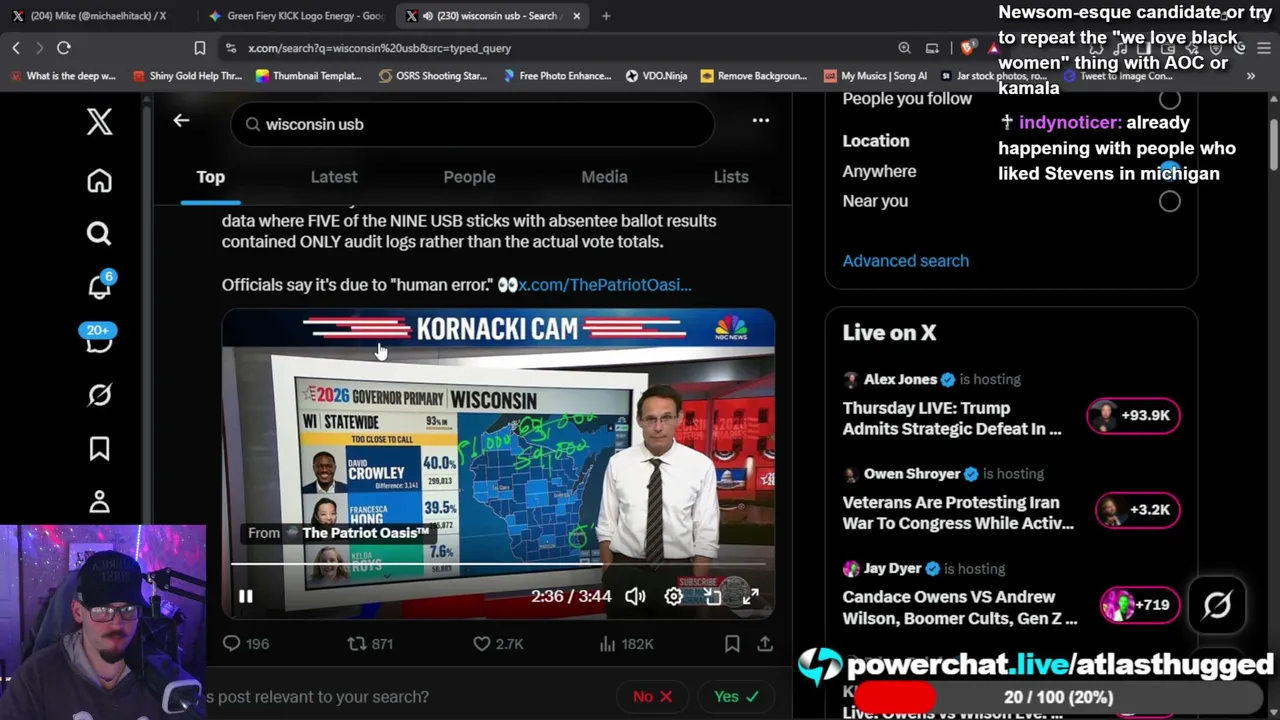1280x720 pixels.
Task: Join Jay Dyer space via +719 button
Action: click(1138, 604)
